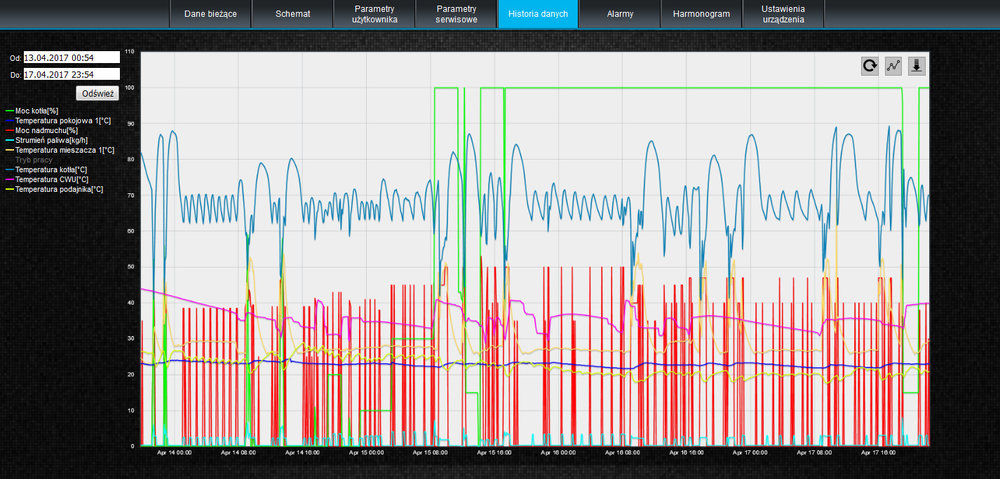Go to the Alarmy tab

point(620,15)
